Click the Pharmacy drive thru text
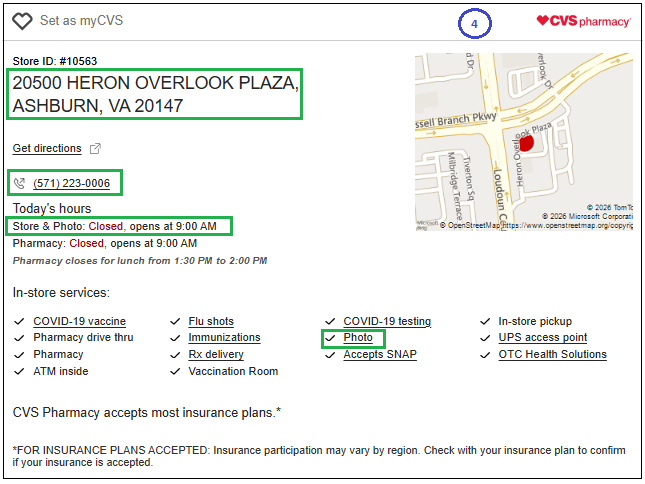This screenshot has height=484, width=645. tap(83, 338)
